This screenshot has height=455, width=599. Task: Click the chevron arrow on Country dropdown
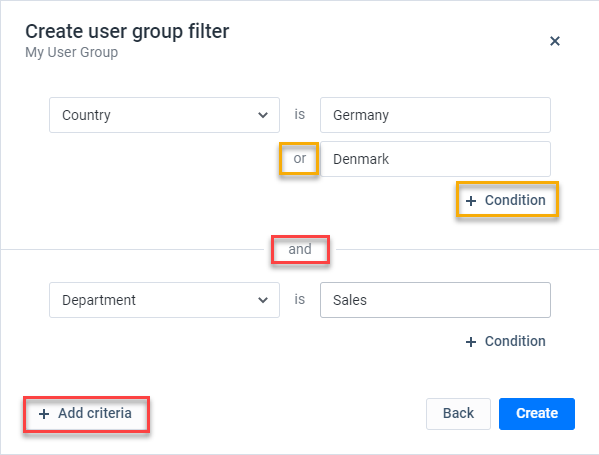[263, 115]
